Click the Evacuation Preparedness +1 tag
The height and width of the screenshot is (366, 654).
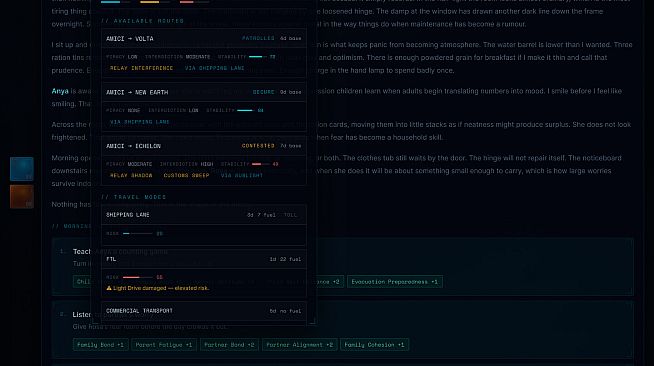pyautogui.click(x=395, y=282)
